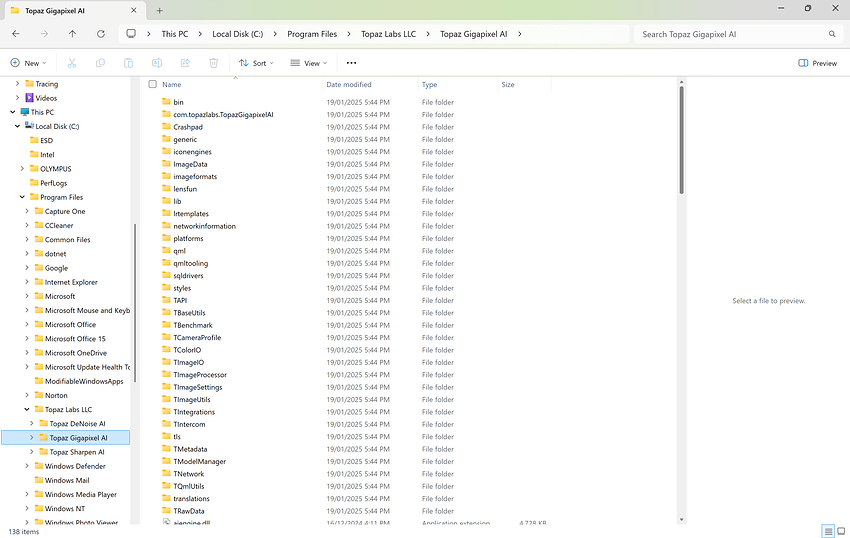Select the sqldrivers folder name
This screenshot has width=850, height=538.
point(188,276)
